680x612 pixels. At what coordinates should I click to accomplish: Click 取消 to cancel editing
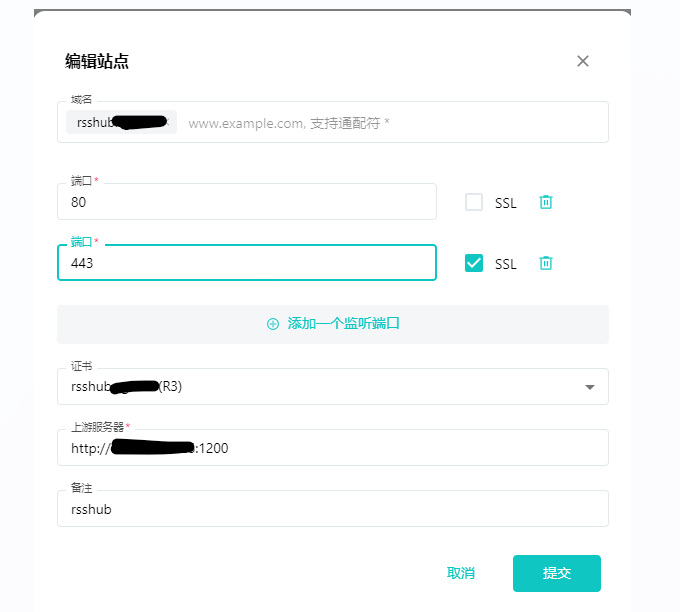click(461, 573)
